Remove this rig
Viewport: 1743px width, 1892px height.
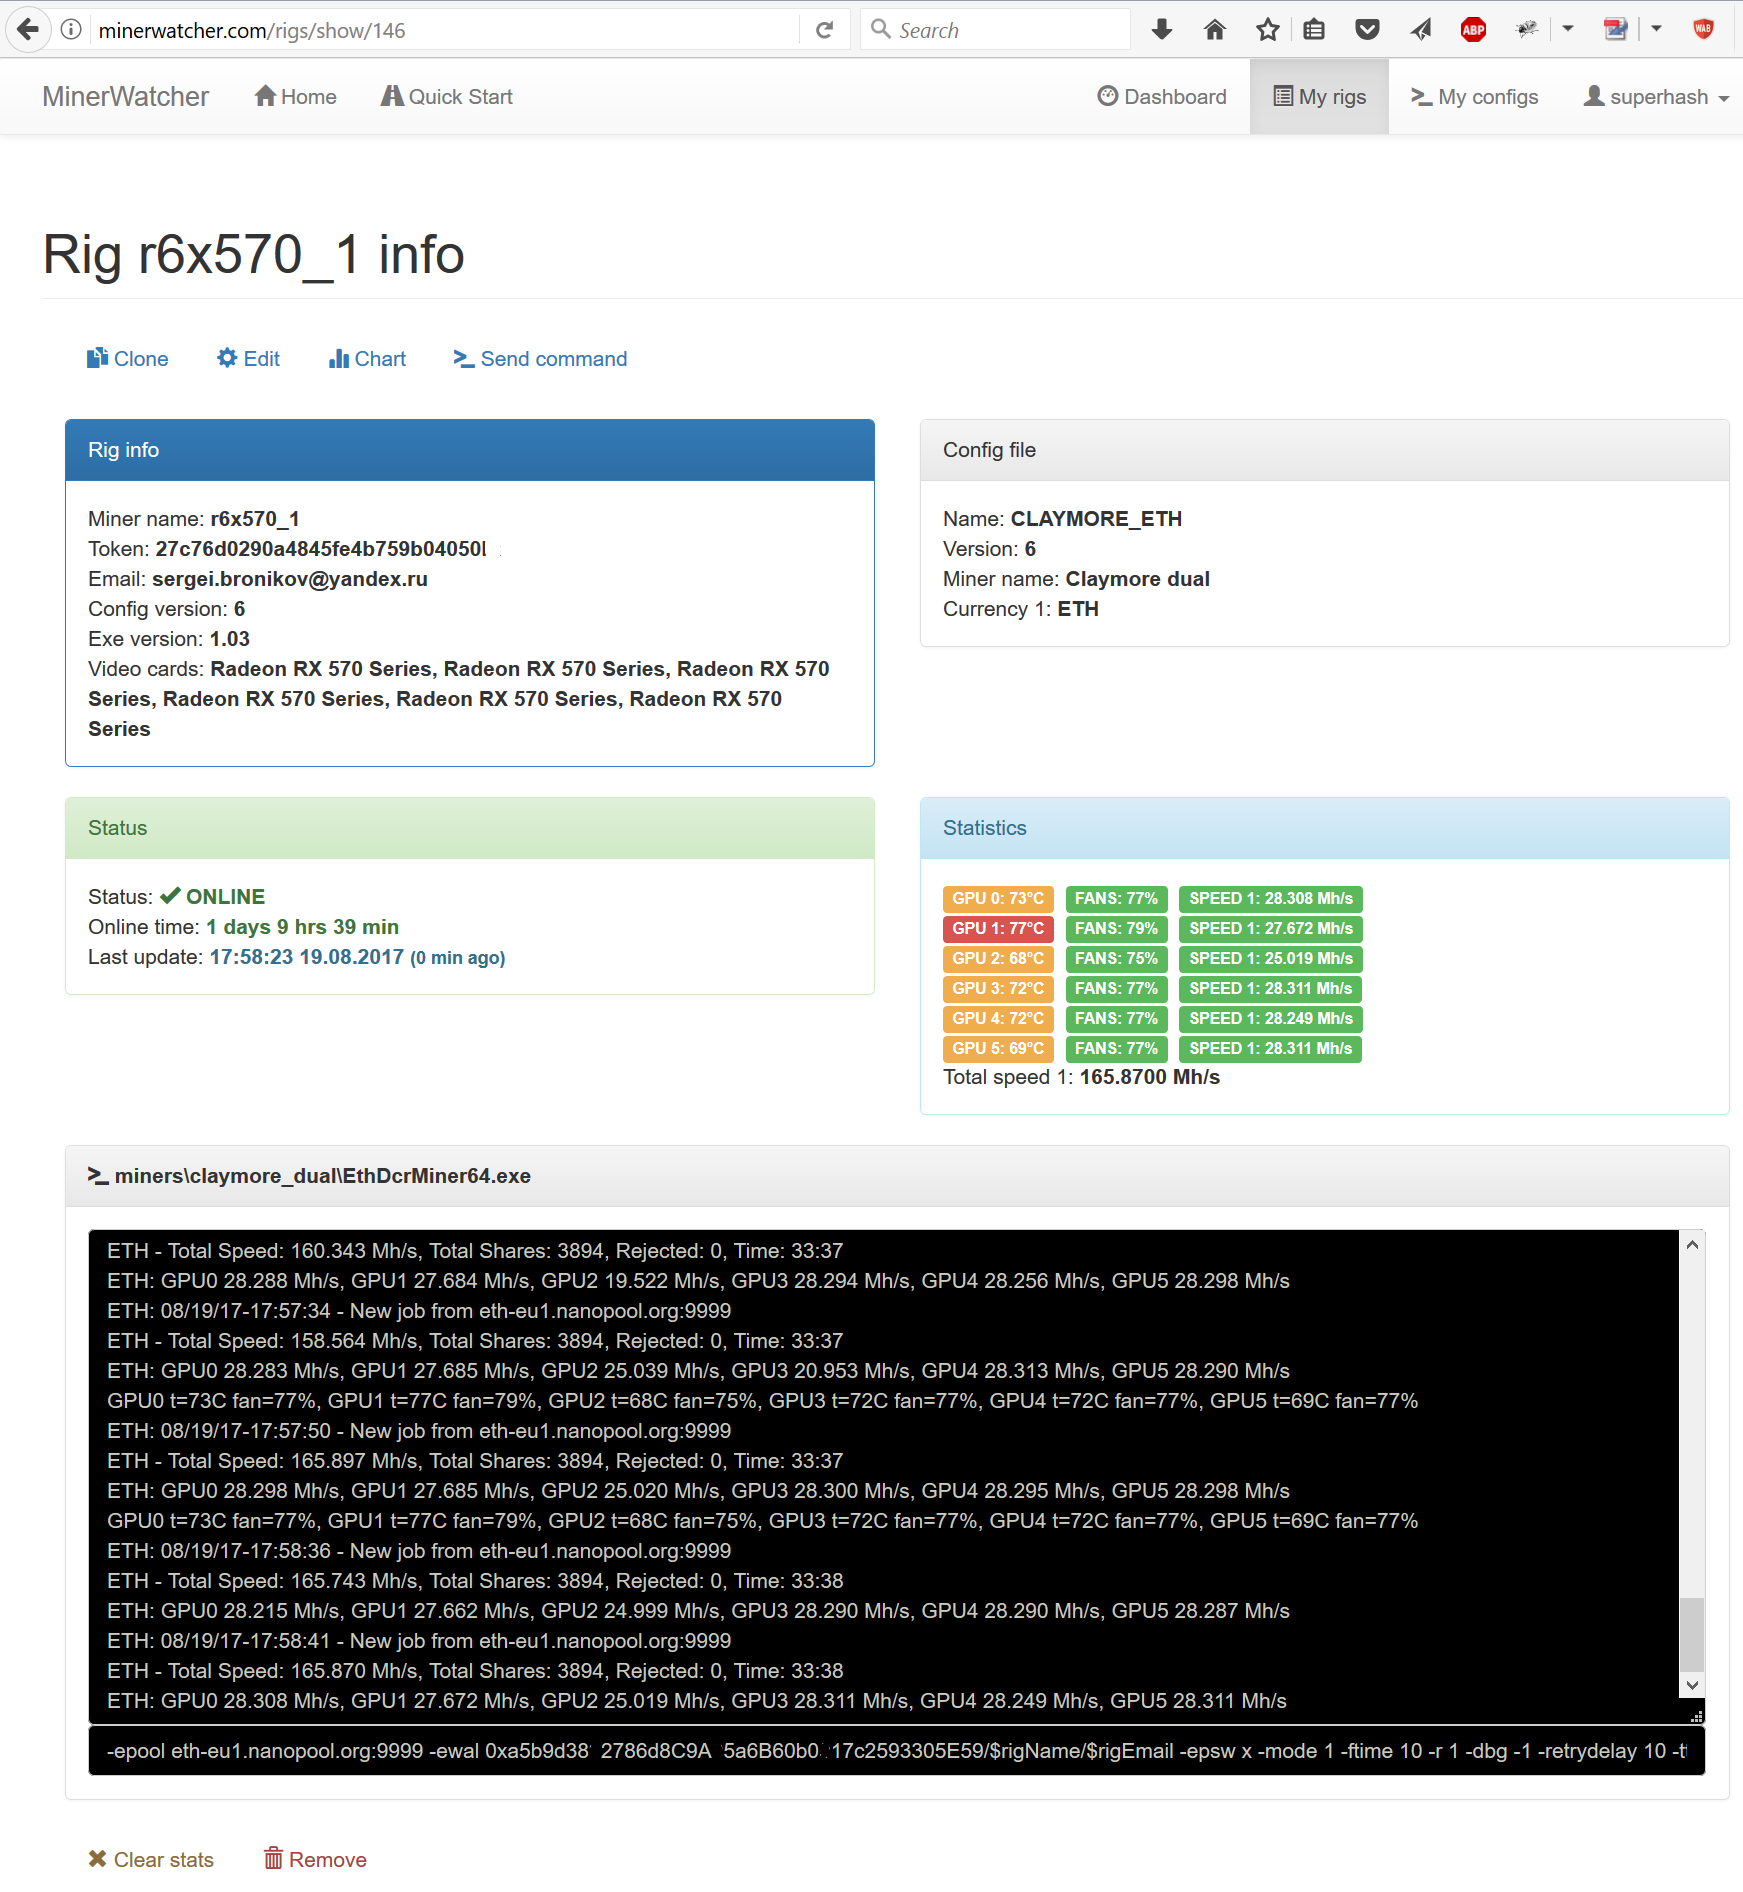pos(315,1859)
